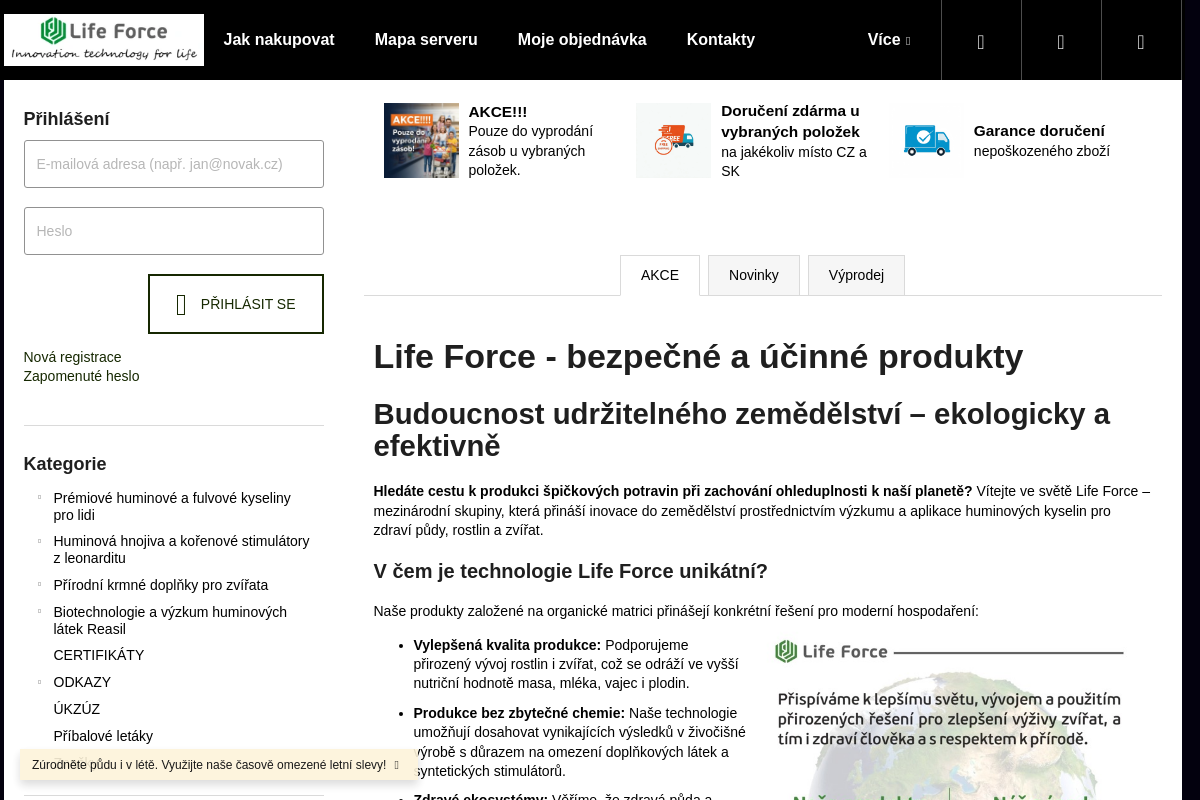Click the Garance doručení heading

[x=1039, y=131]
